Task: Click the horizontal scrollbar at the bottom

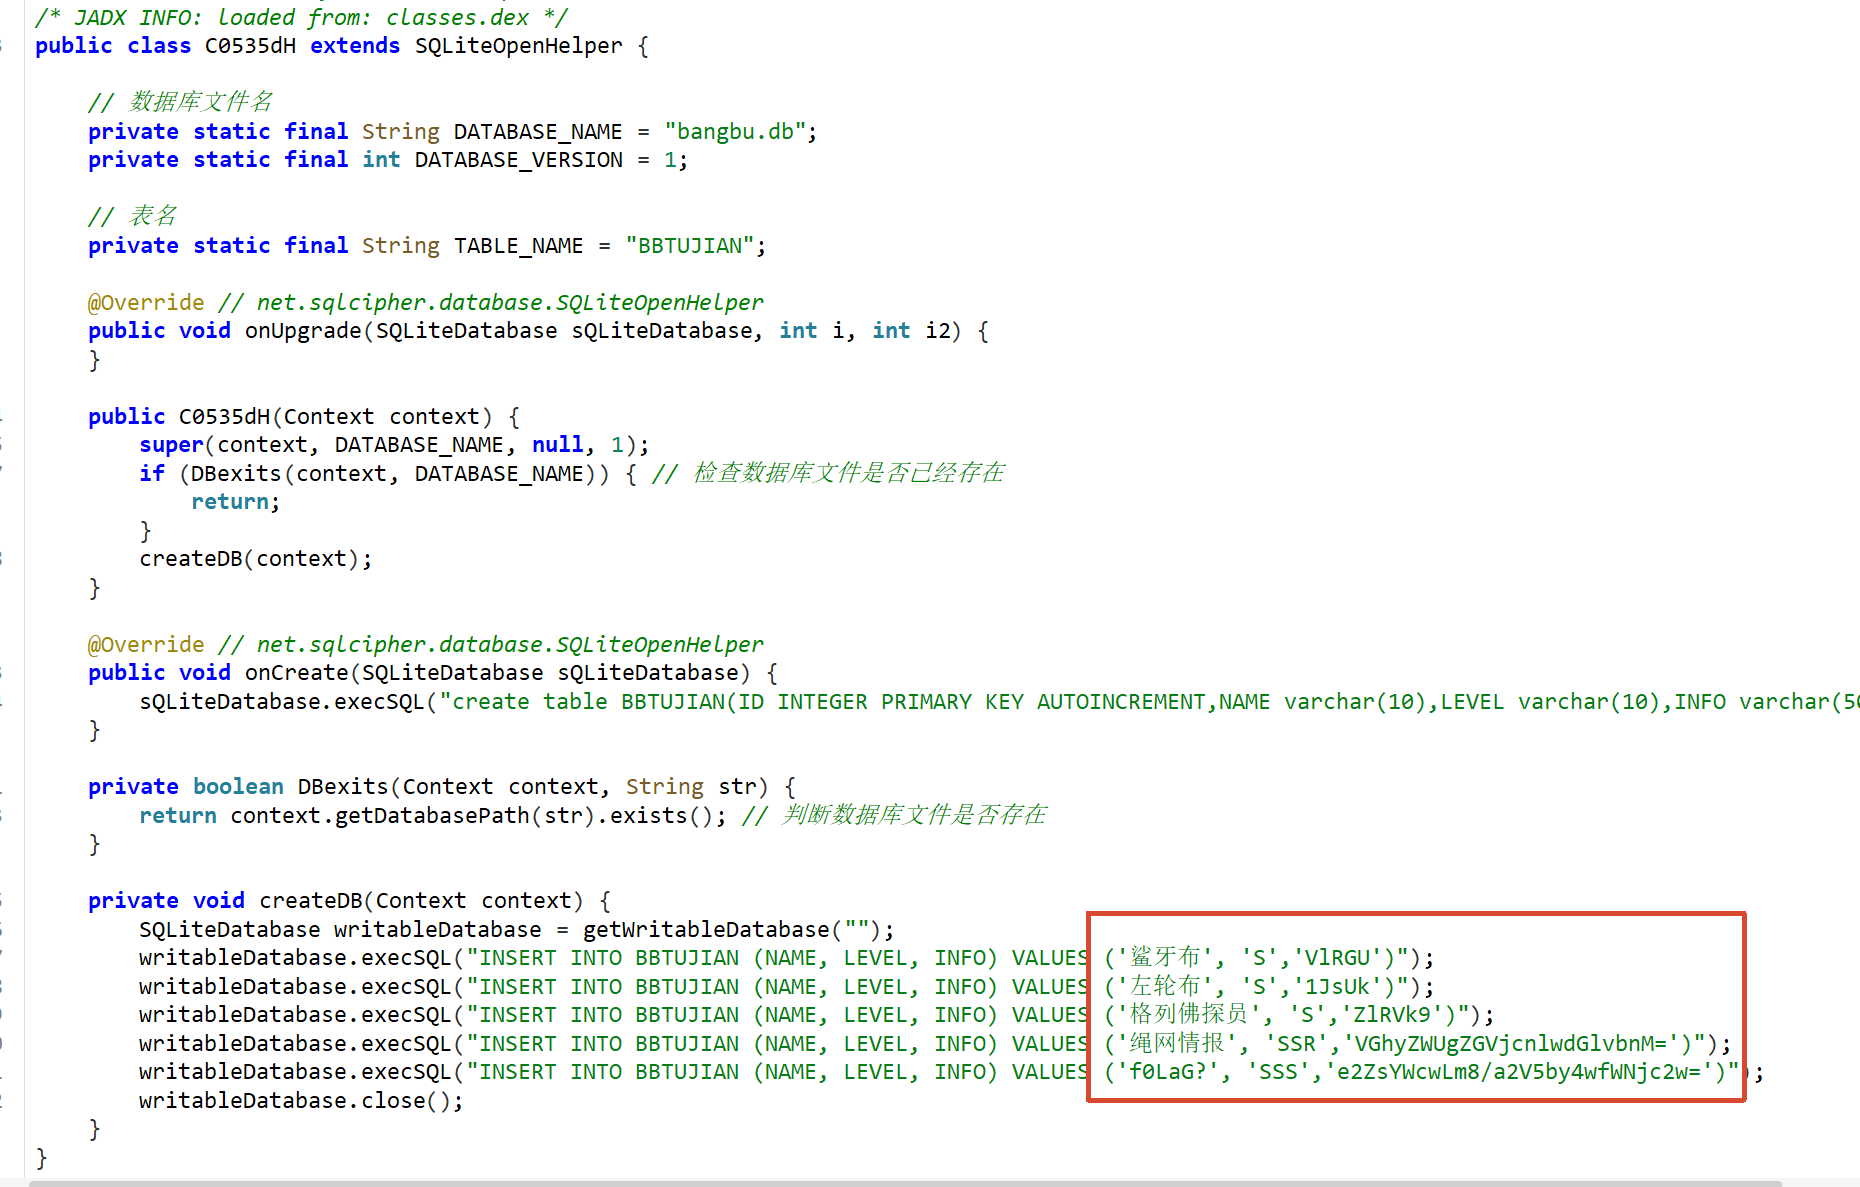Action: [905, 1183]
